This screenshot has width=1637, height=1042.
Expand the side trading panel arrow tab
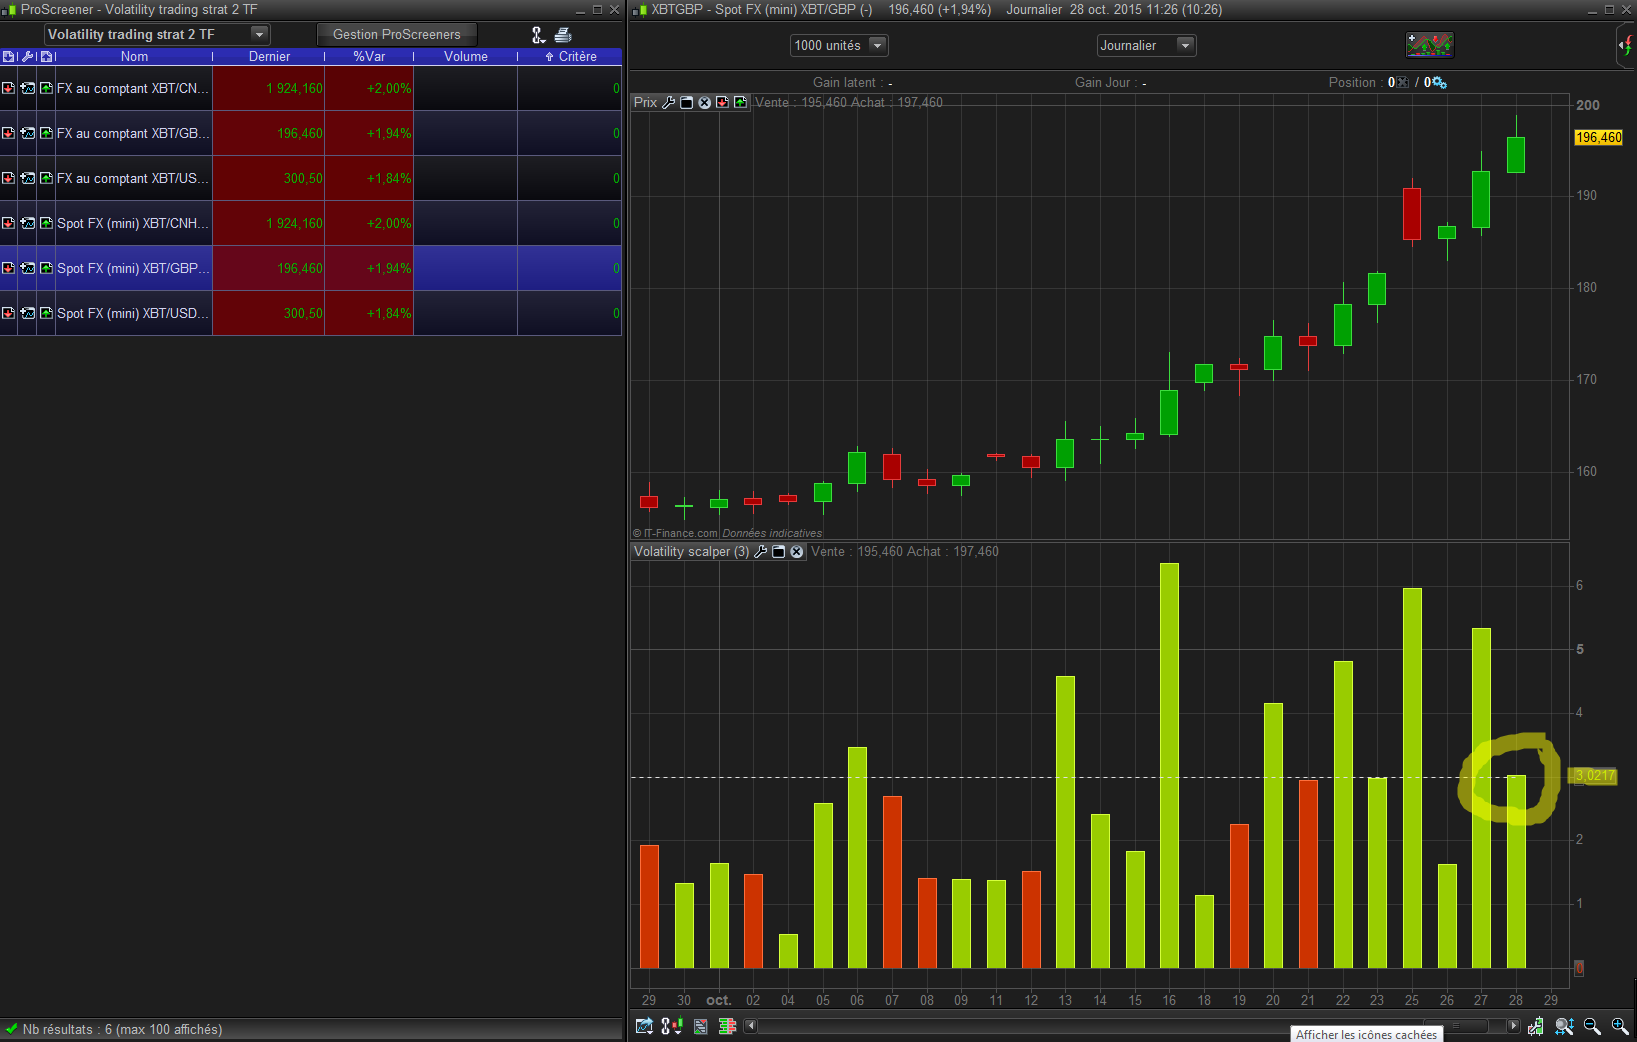1626,46
